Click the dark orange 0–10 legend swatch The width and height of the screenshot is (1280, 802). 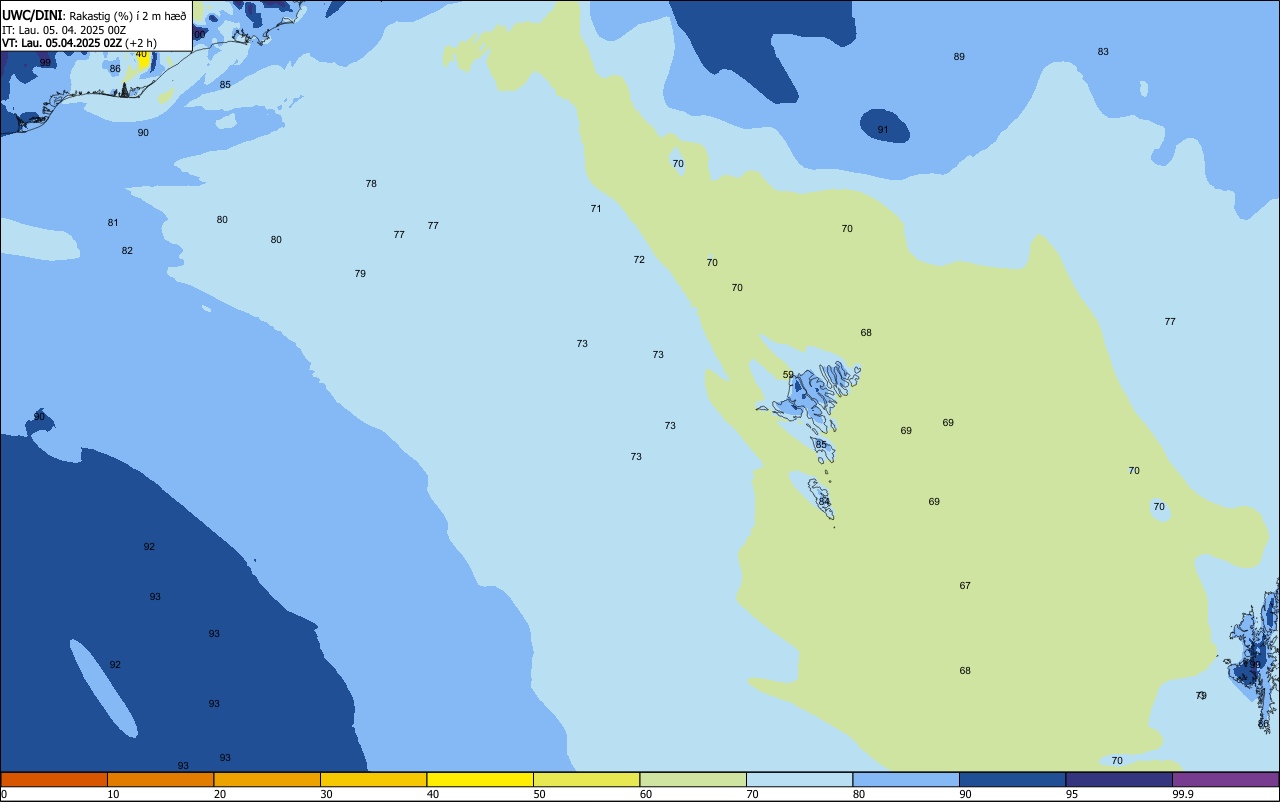(x=54, y=779)
